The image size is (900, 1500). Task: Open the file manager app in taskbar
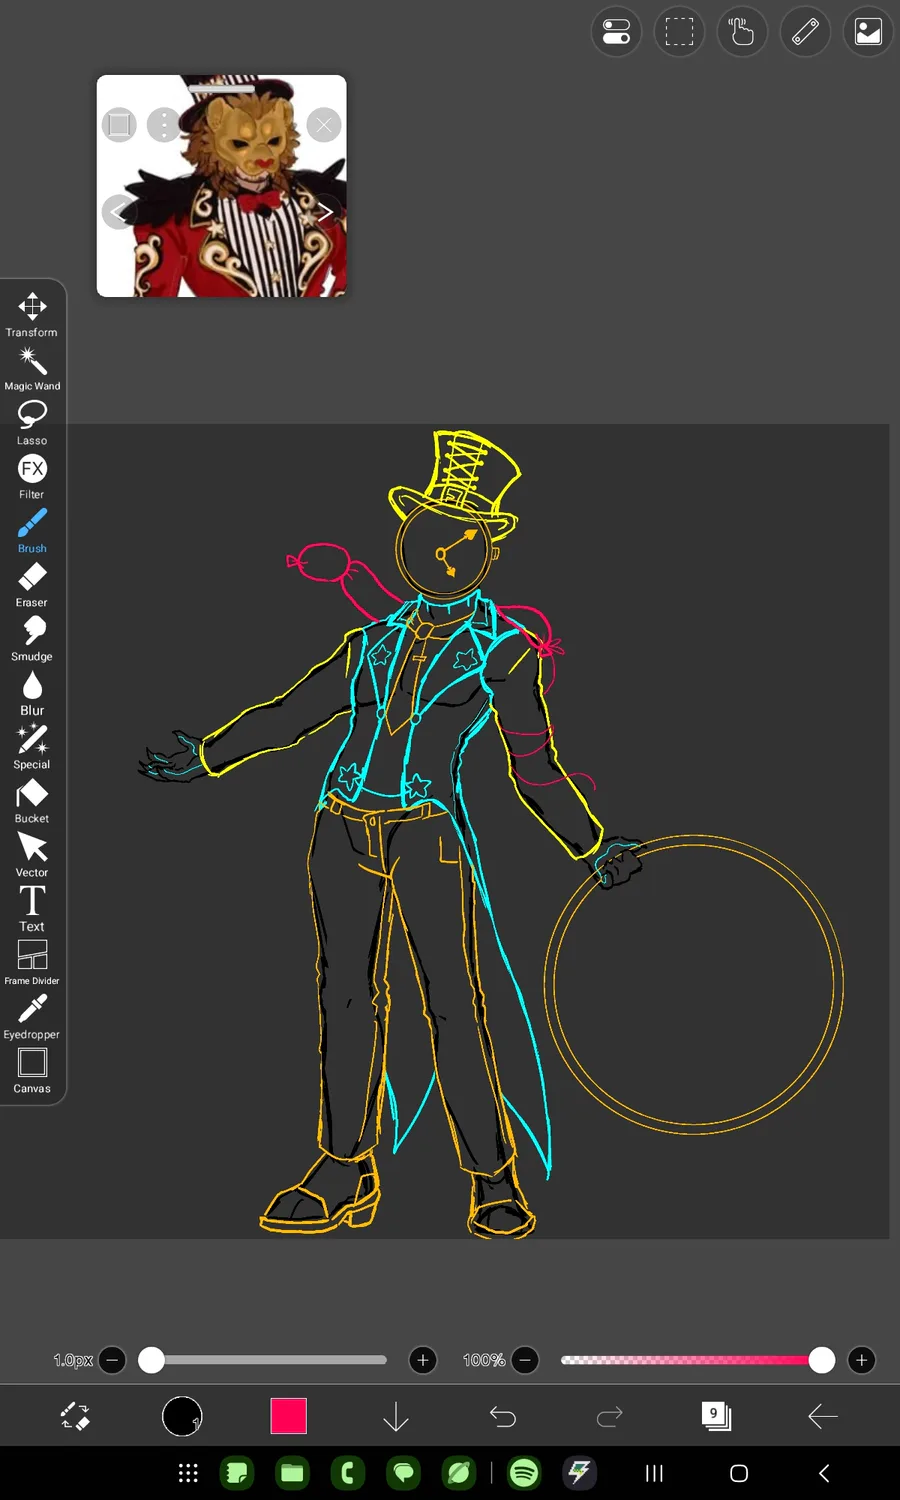coord(292,1473)
